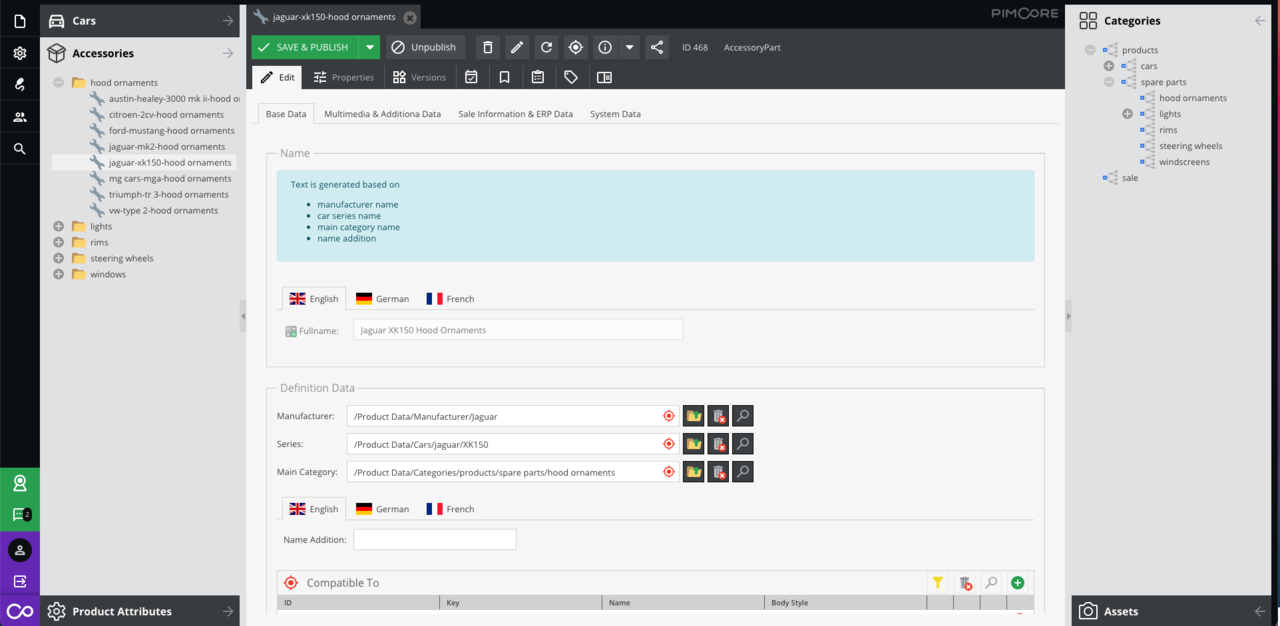This screenshot has width=1280, height=626.
Task: Open the notes clipboard tab icon
Action: (538, 77)
